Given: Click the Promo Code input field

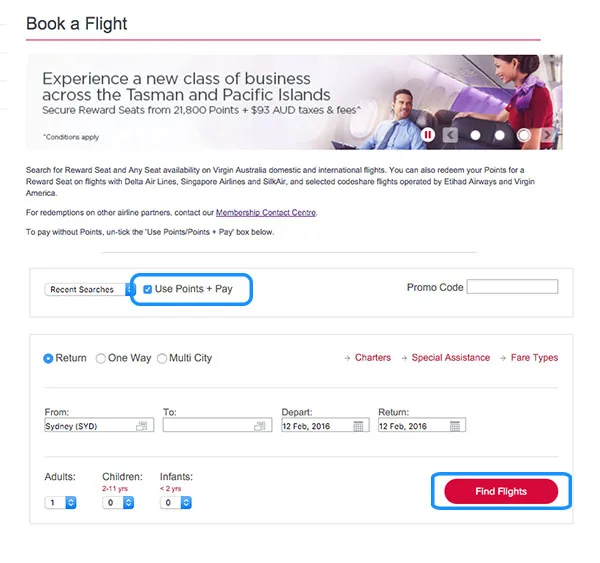Looking at the screenshot, I should [512, 287].
